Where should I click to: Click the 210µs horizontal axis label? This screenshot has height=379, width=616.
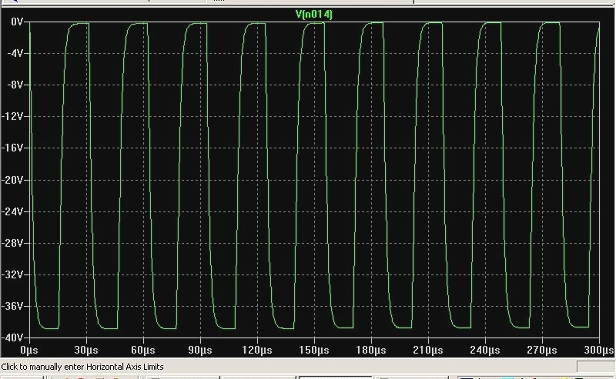[x=428, y=350]
